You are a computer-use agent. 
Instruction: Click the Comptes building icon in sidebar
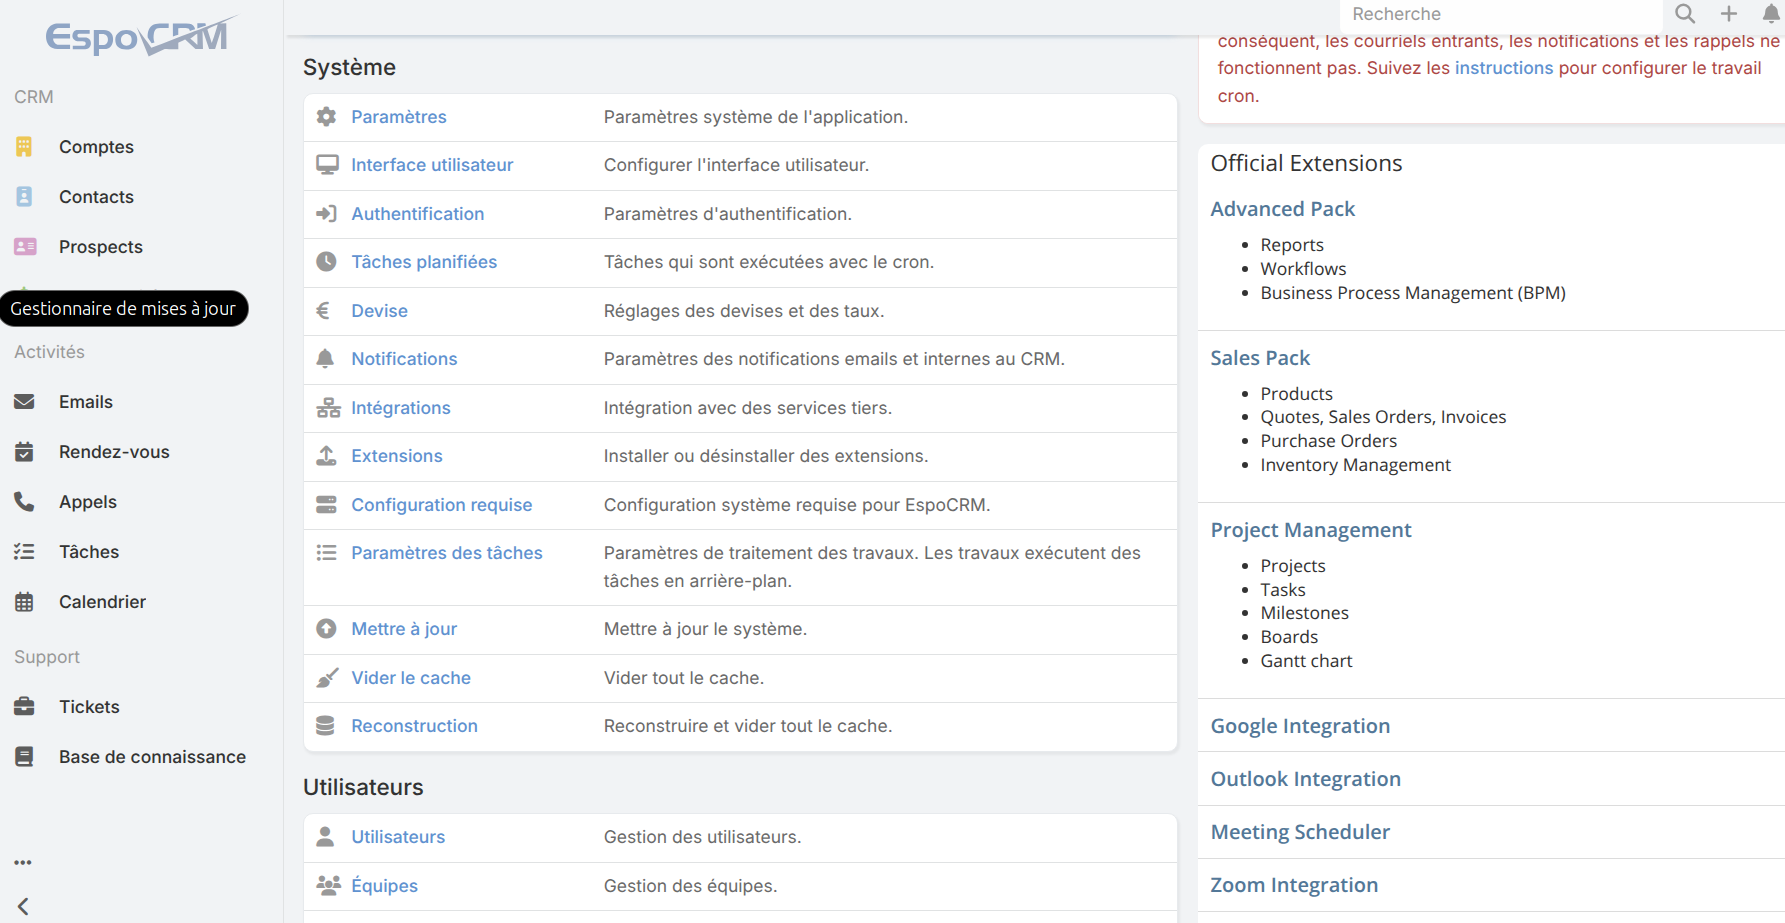(x=25, y=147)
